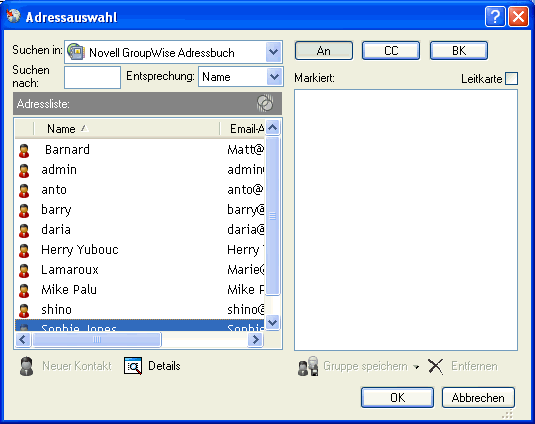The height and width of the screenshot is (424, 535).
Task: Select the anto name entry
Action: click(x=54, y=190)
